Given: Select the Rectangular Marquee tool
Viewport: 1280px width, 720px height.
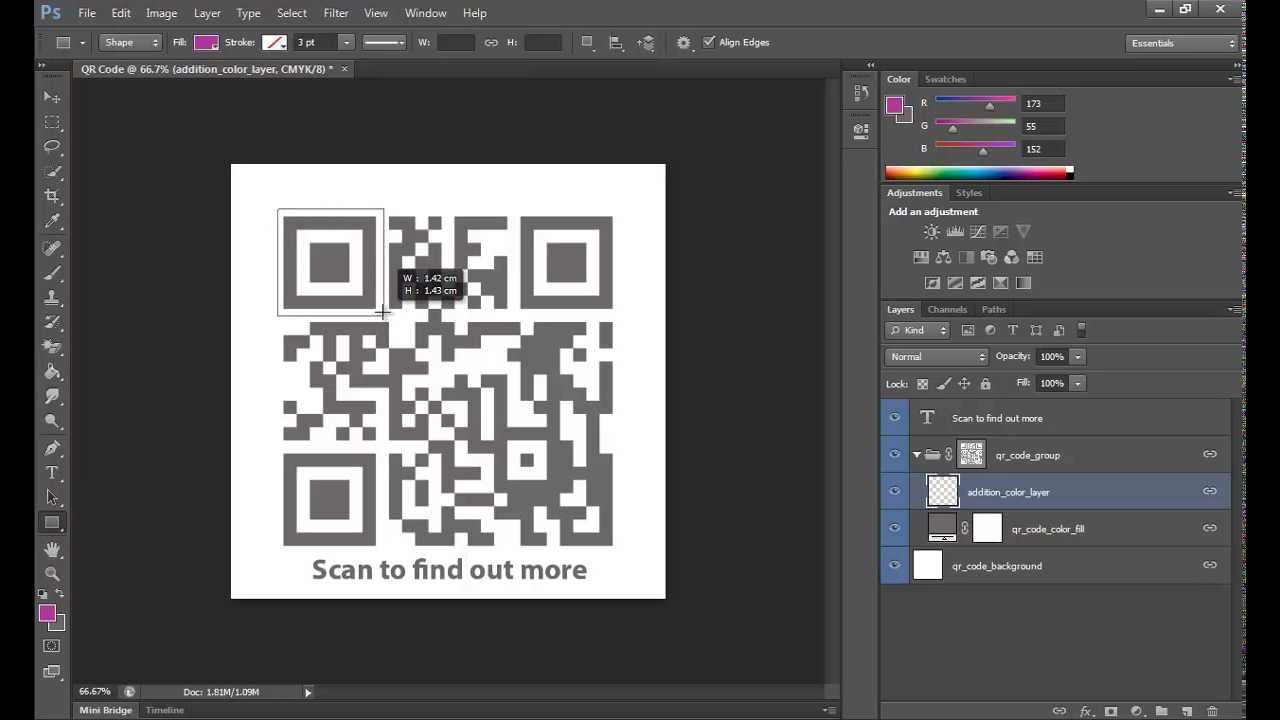Looking at the screenshot, I should (x=52, y=122).
